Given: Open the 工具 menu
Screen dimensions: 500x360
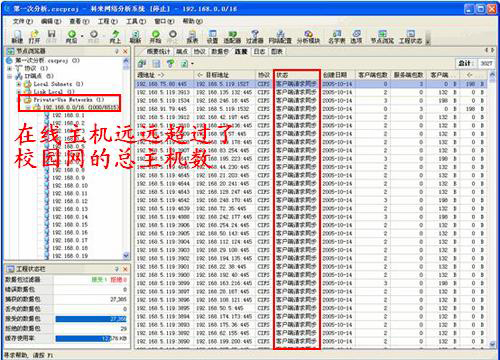Looking at the screenshot, I should point(136,21).
